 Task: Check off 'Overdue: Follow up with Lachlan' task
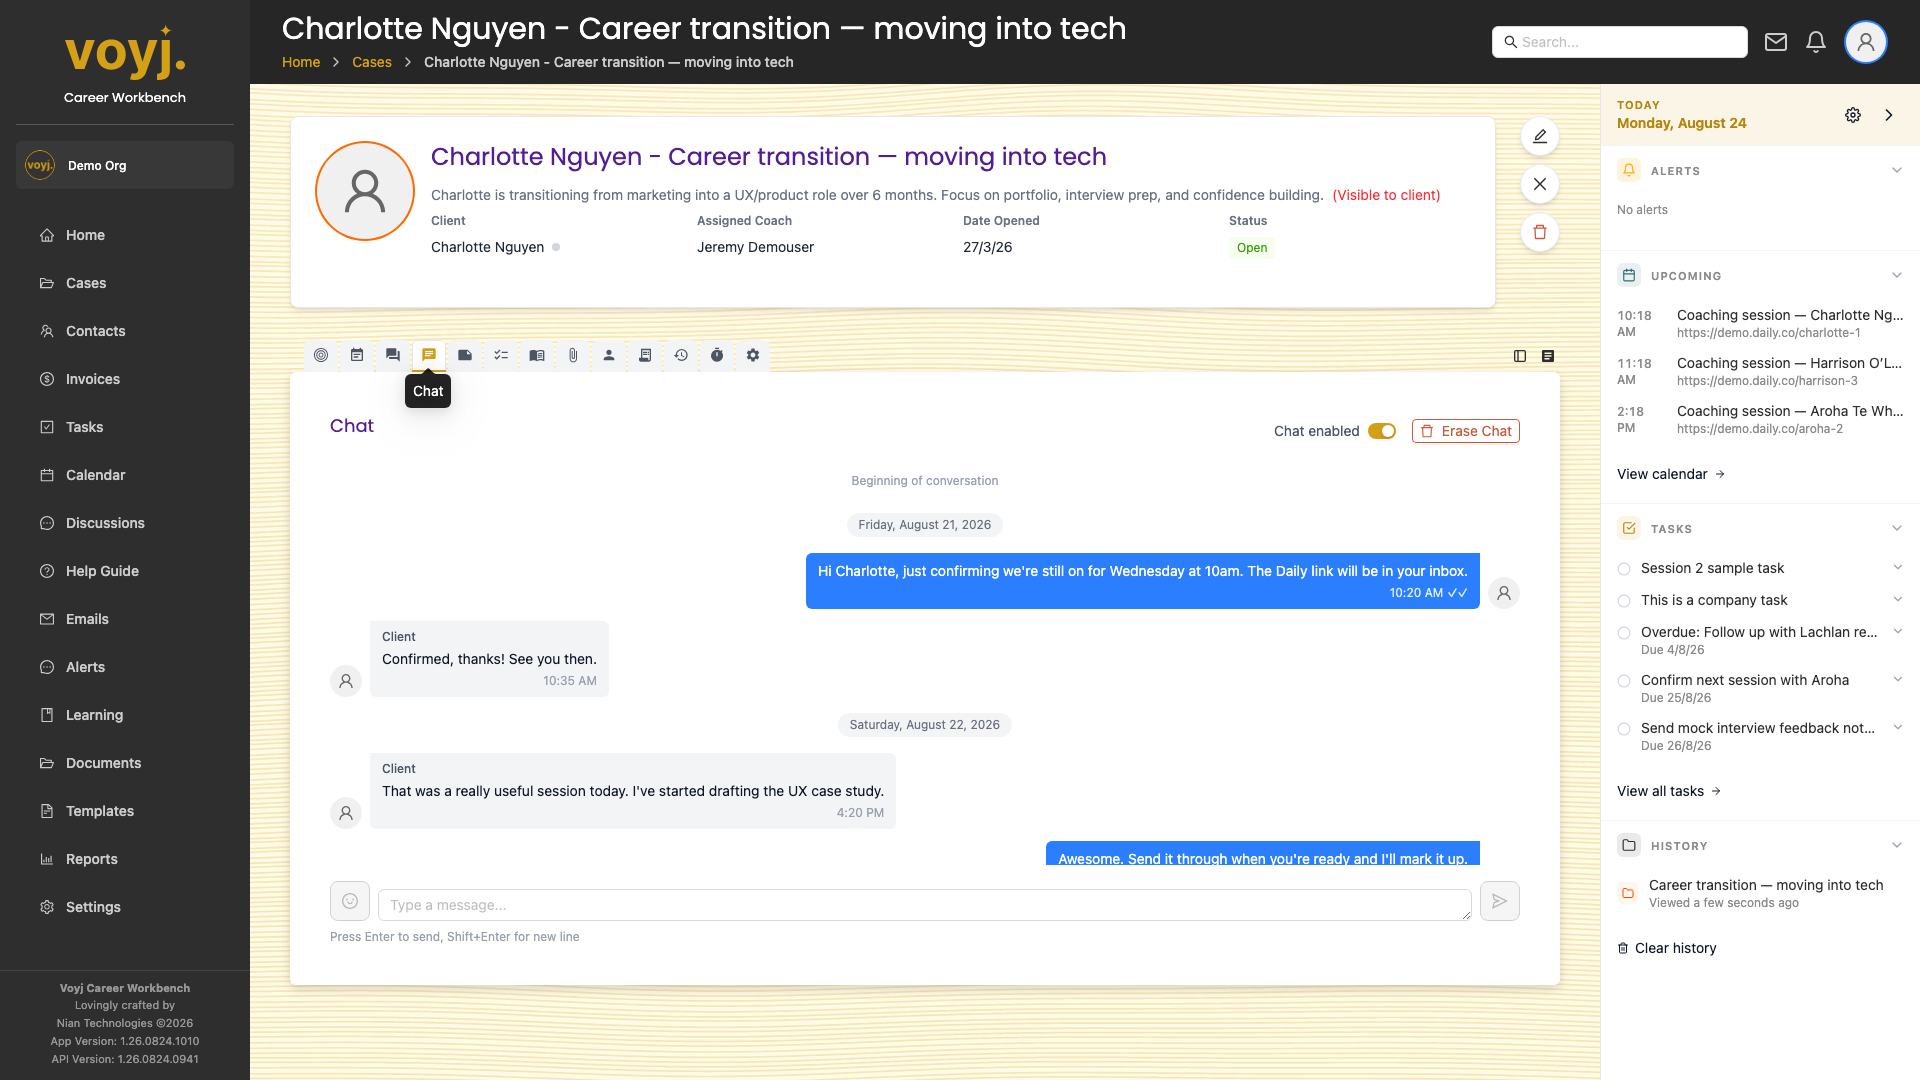click(x=1624, y=633)
